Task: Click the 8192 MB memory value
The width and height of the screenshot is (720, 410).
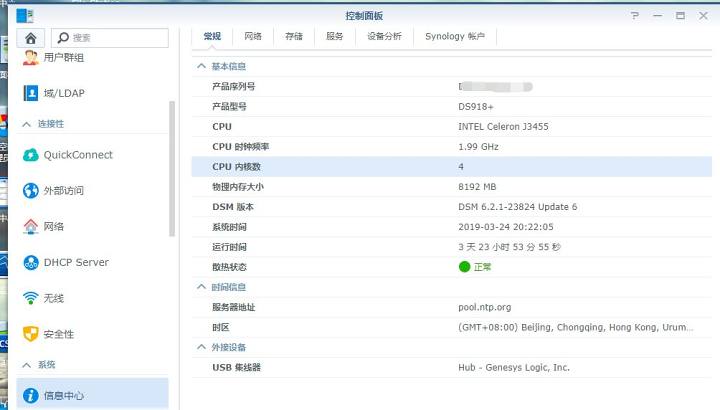Action: (x=477, y=187)
